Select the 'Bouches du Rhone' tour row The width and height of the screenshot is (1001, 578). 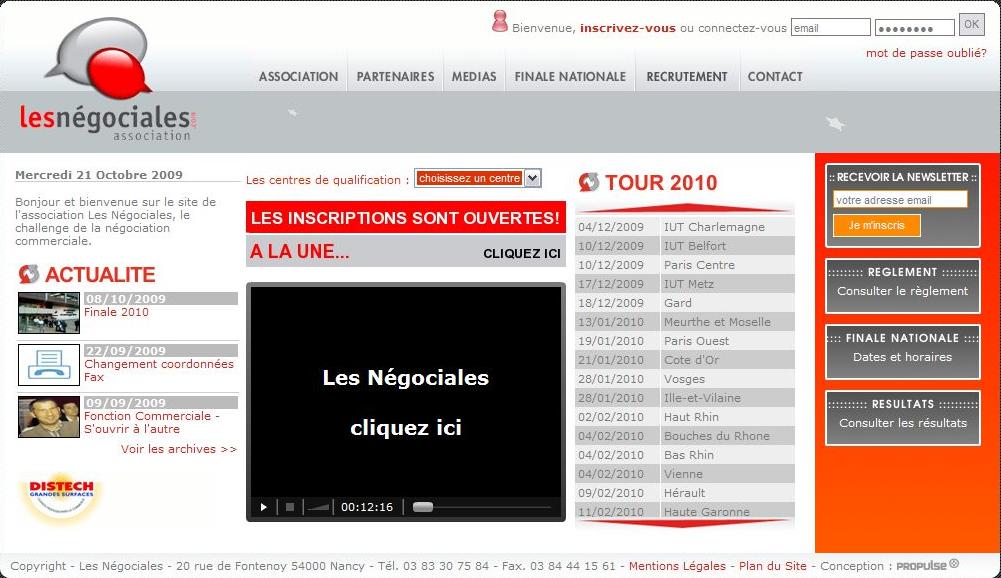point(685,436)
